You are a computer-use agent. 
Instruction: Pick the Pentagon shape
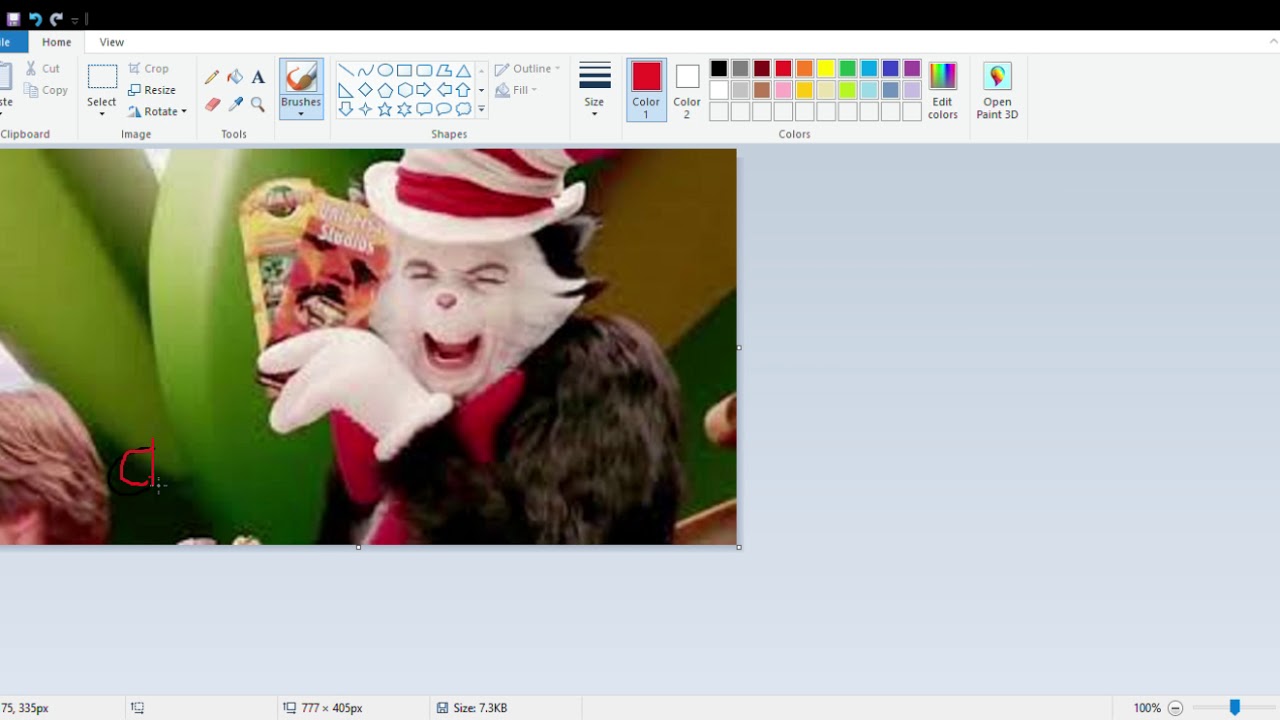385,90
